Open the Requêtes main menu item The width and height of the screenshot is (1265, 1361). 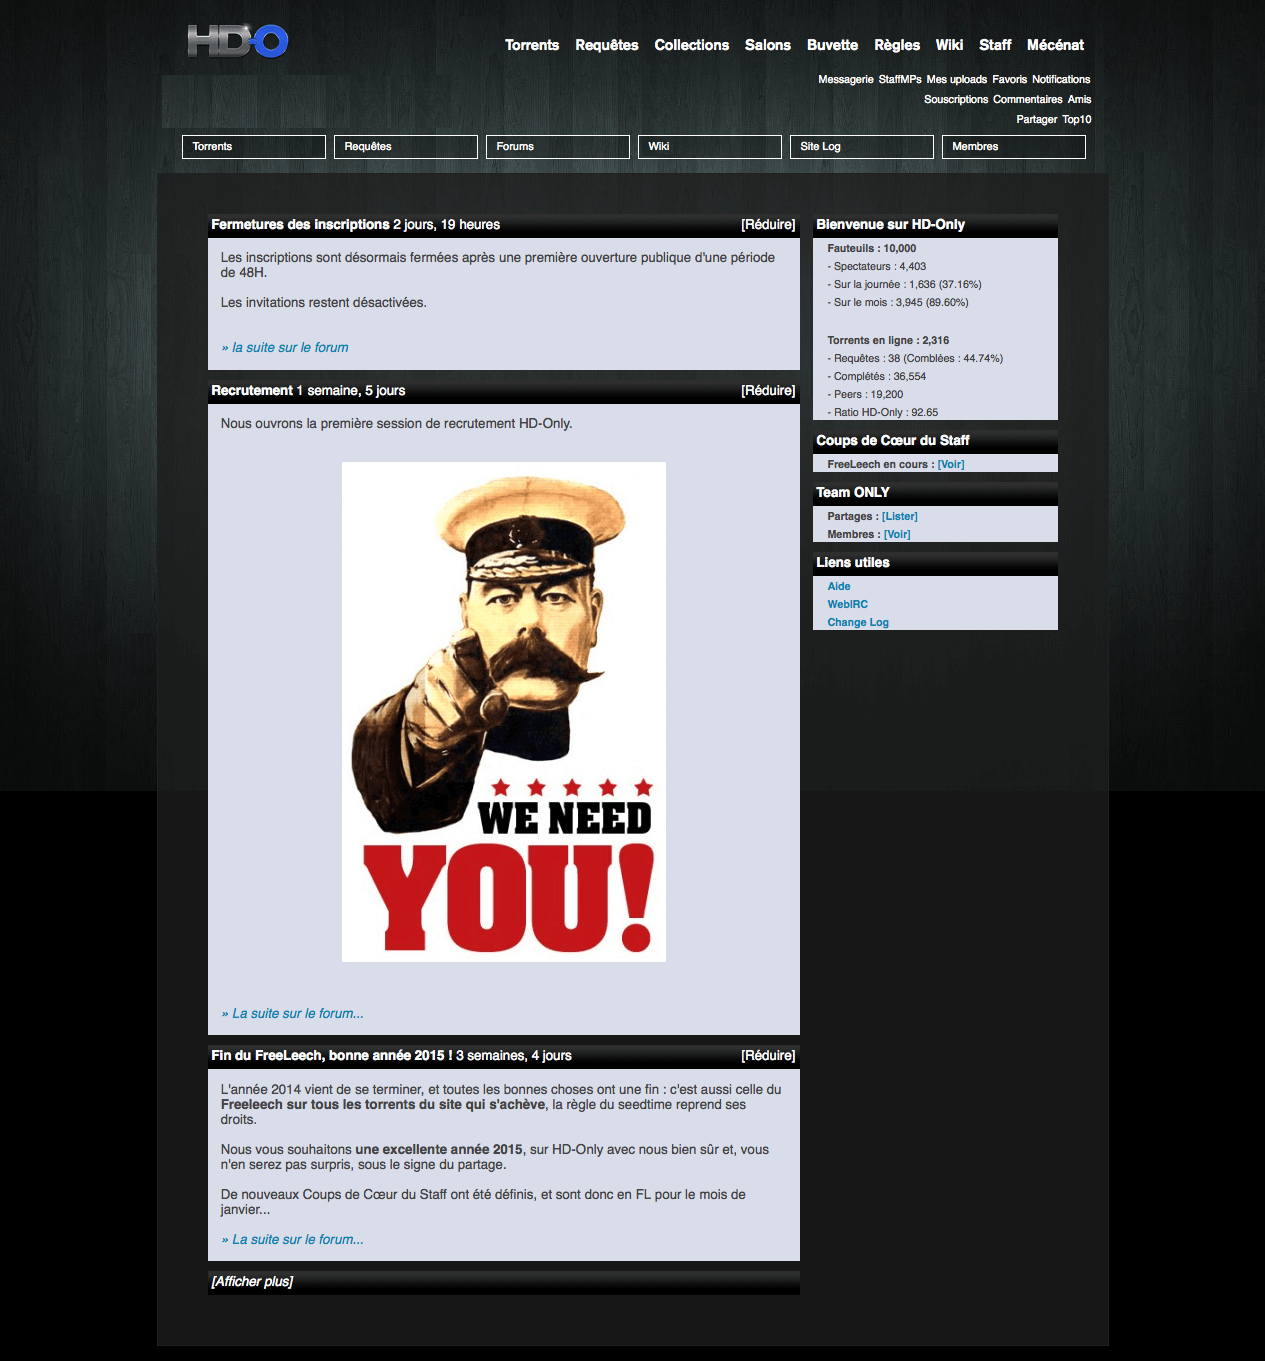pyautogui.click(x=607, y=45)
